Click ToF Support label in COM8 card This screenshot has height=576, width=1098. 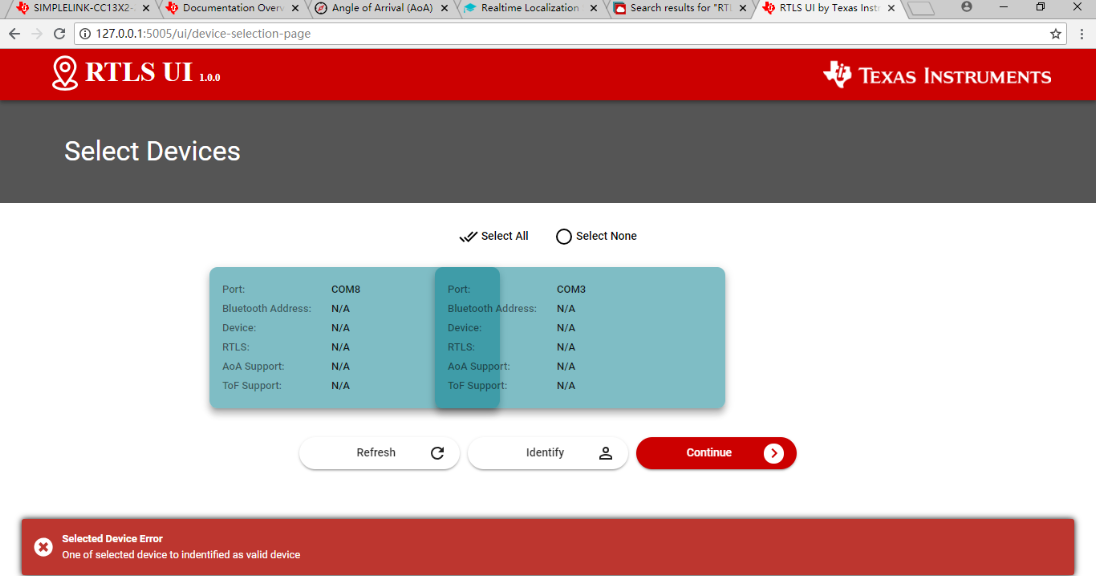(x=251, y=386)
